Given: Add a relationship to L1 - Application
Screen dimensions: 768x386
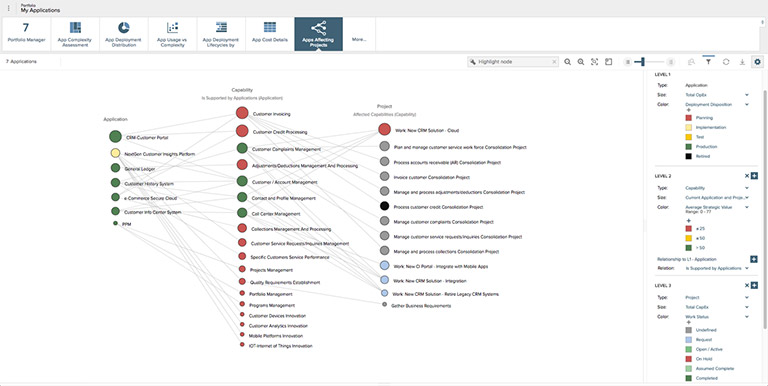Looking at the screenshot, I should tap(754, 259).
